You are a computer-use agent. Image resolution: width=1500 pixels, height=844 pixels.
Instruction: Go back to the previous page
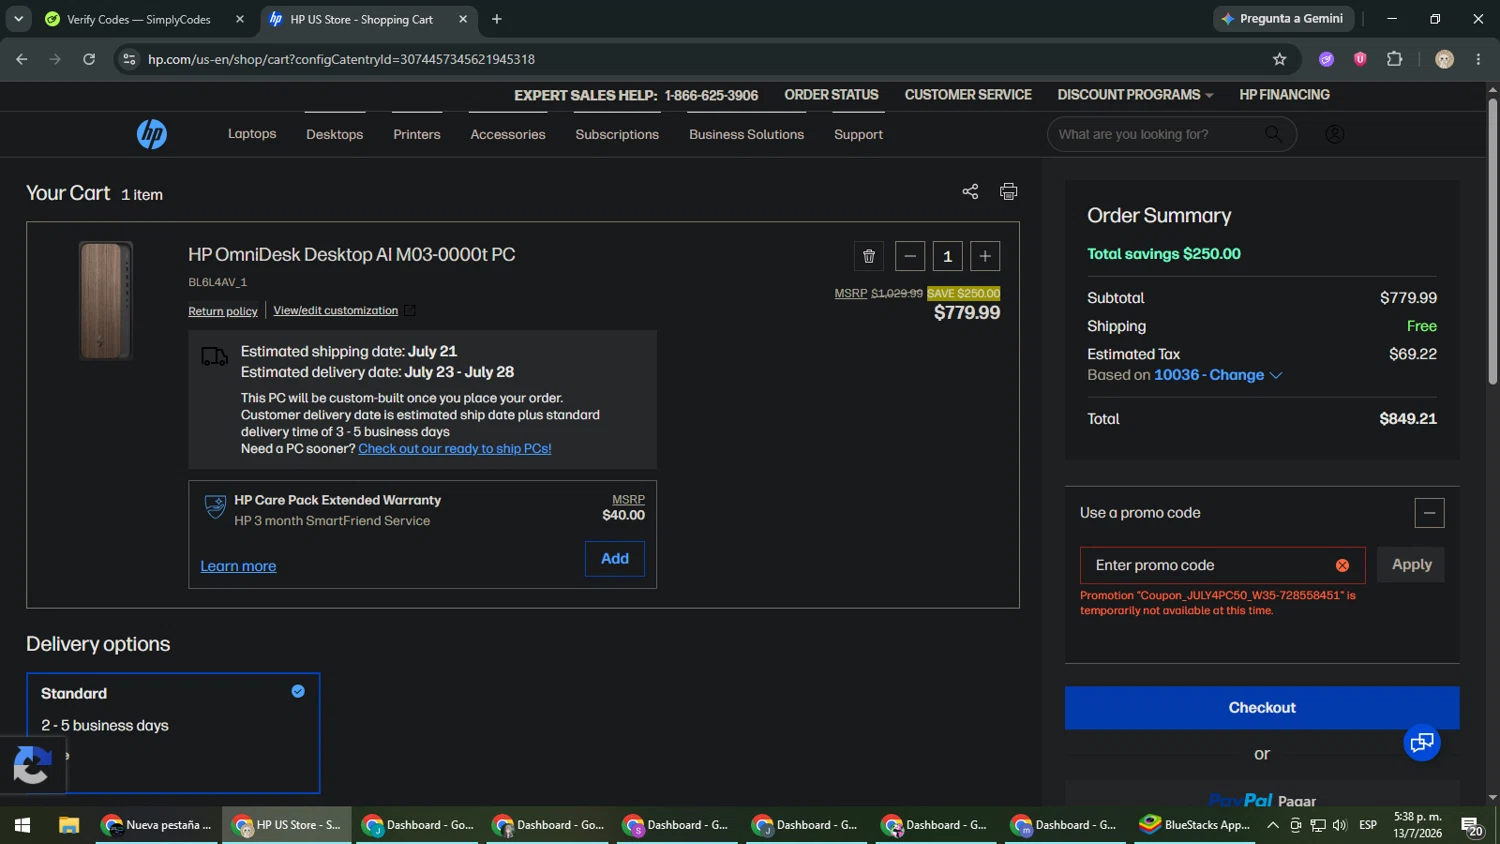(22, 59)
